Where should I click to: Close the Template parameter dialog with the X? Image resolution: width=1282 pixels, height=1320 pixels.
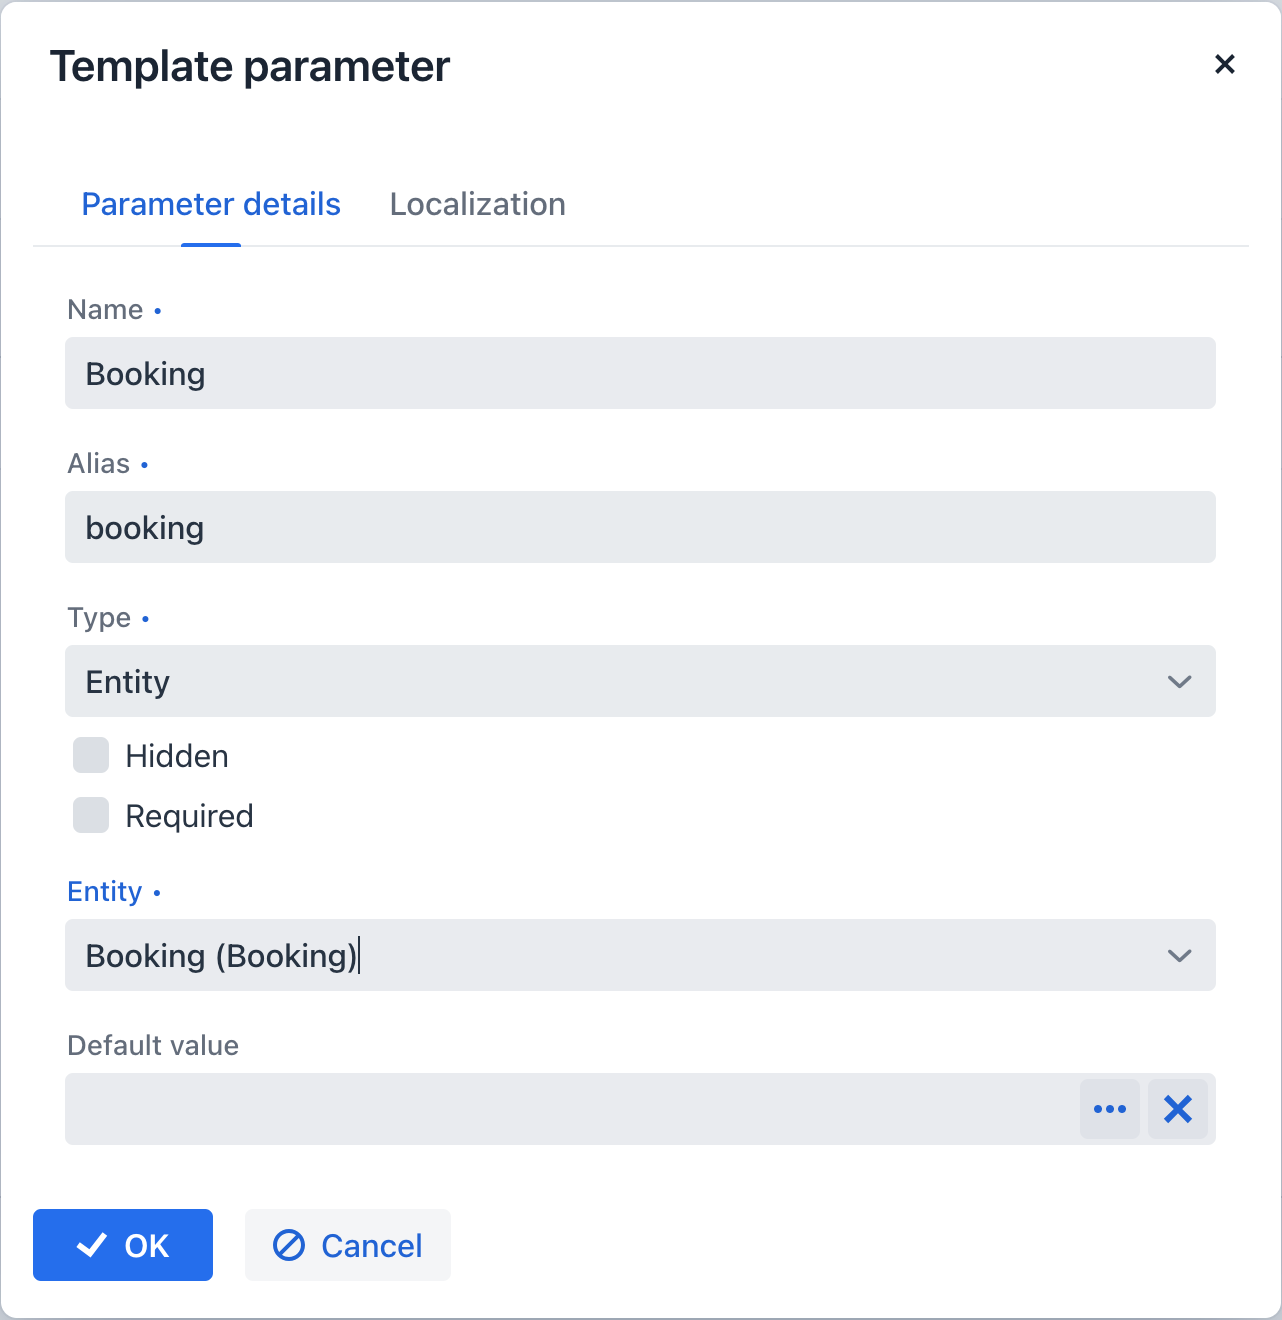coord(1225,64)
